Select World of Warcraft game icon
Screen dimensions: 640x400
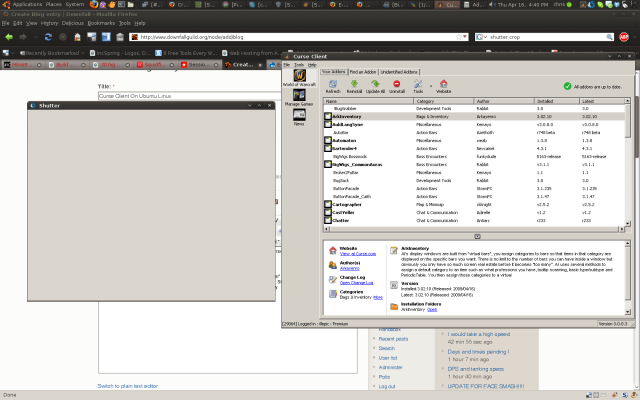click(300, 76)
